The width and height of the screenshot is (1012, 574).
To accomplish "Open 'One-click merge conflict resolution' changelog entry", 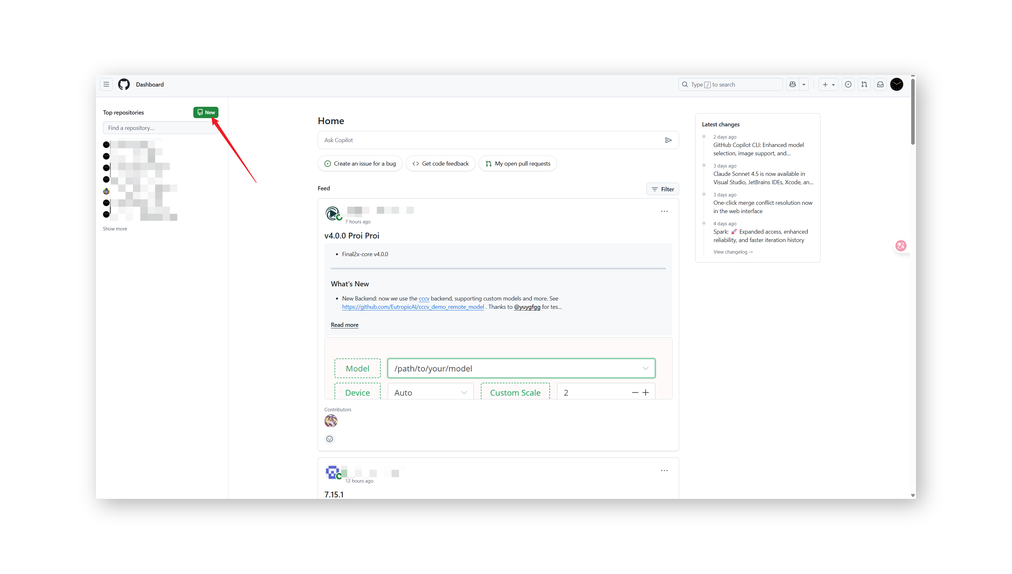I will [x=763, y=207].
